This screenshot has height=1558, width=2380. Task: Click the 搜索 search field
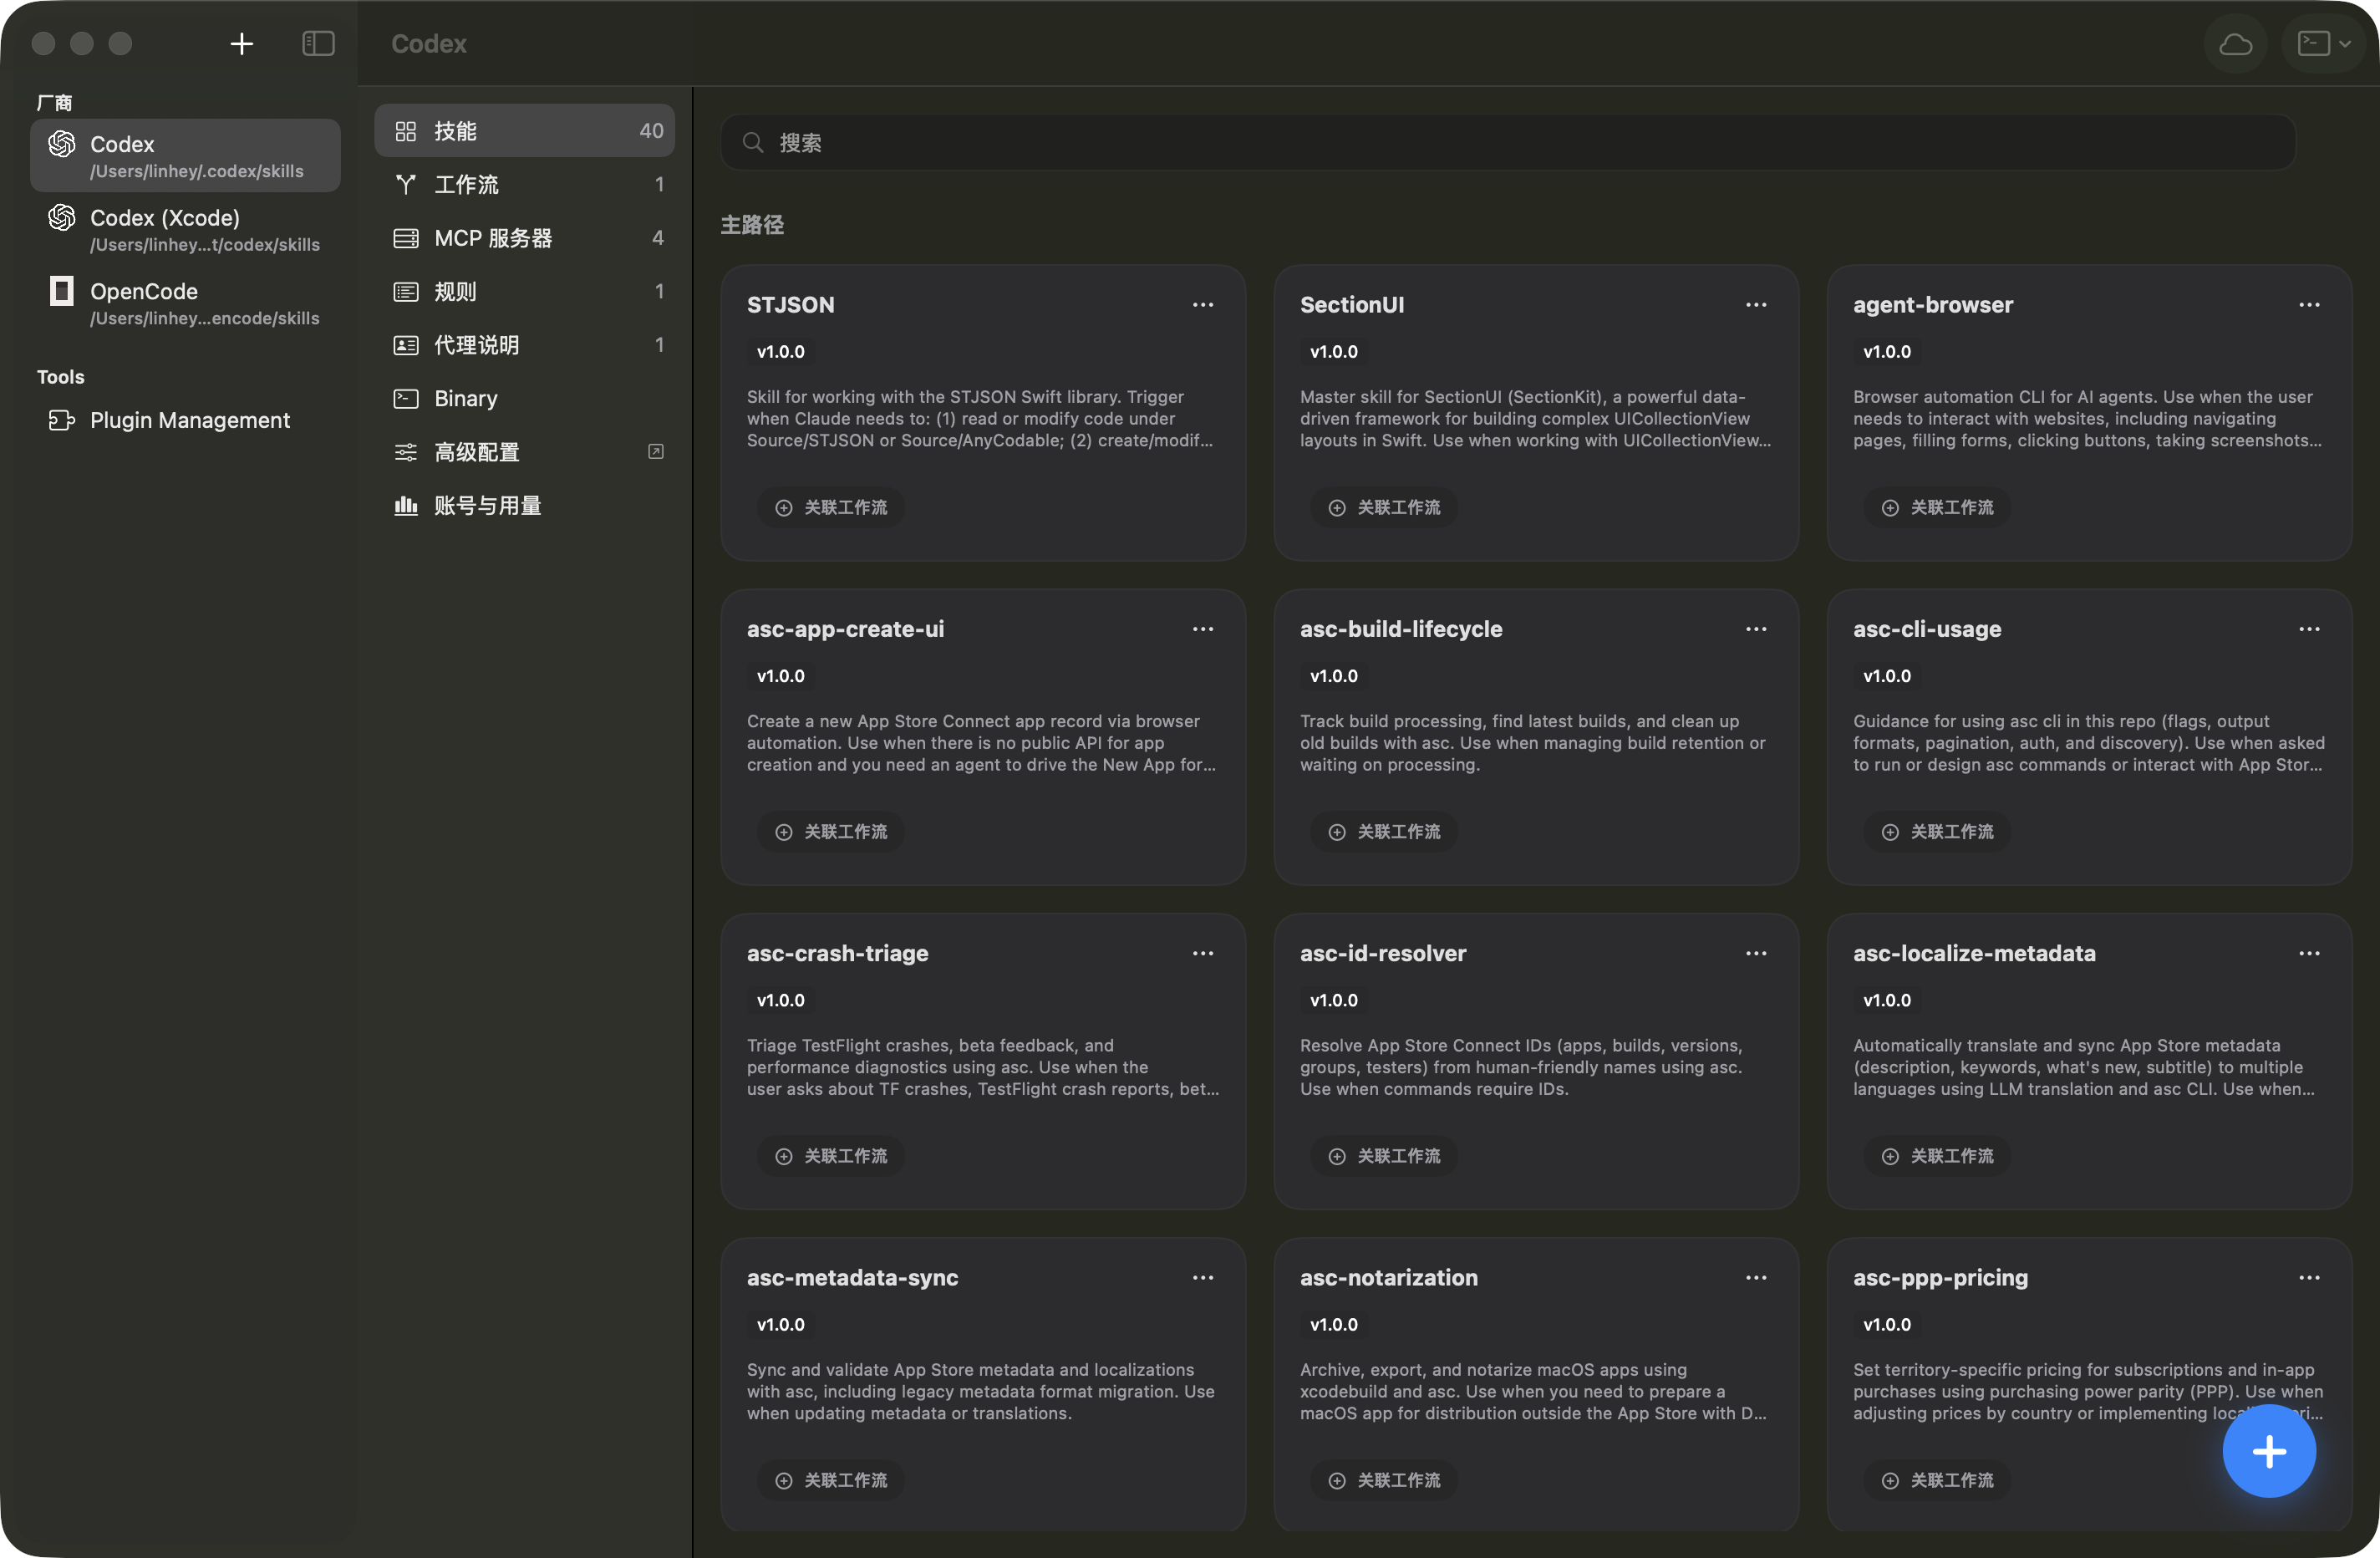(1507, 142)
